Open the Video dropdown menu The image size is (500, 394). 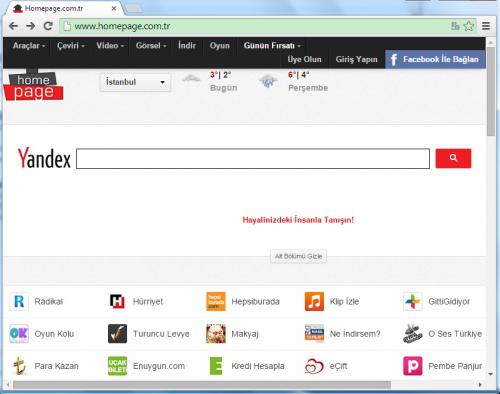click(x=110, y=46)
